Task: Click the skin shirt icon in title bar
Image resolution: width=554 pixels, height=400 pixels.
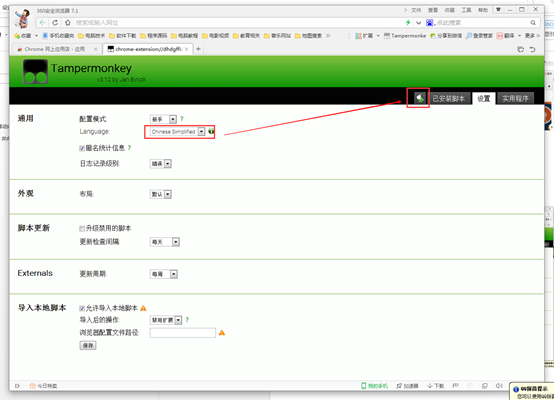Action: point(498,10)
